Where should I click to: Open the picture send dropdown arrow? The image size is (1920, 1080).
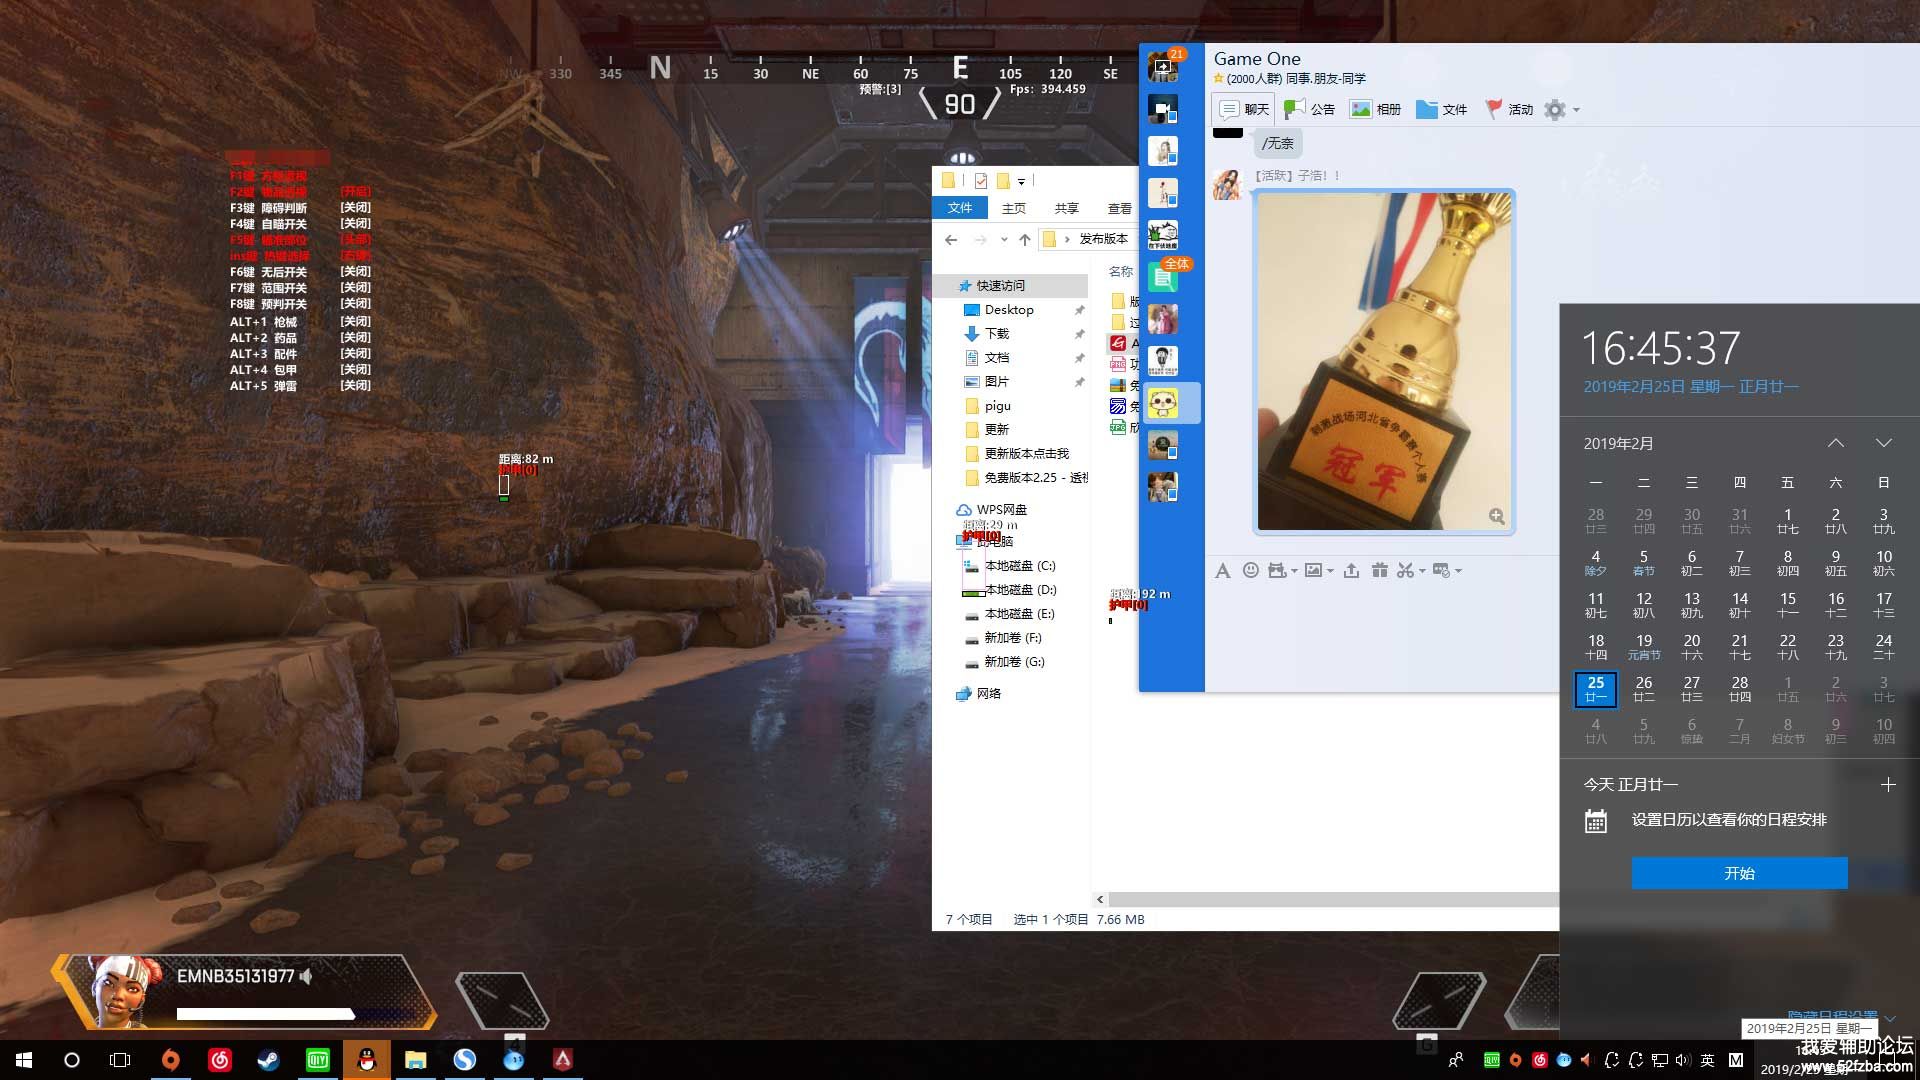pos(1330,571)
